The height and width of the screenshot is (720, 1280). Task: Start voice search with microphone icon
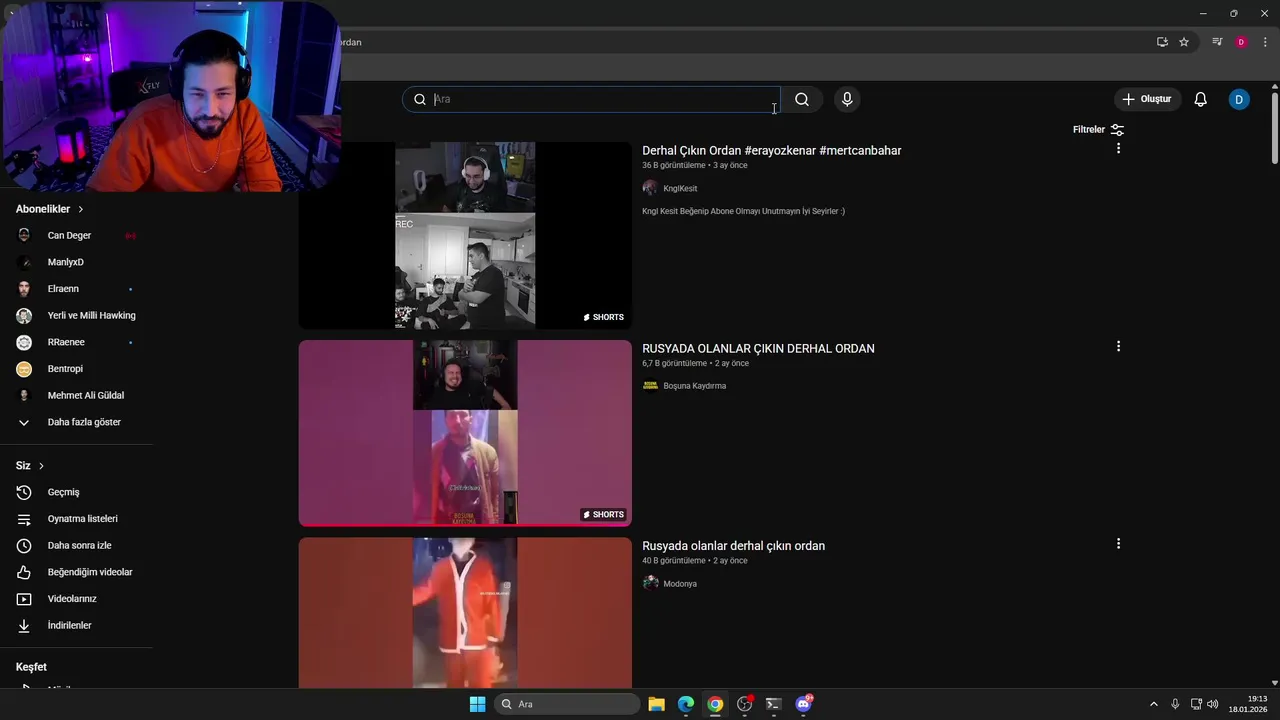coord(847,99)
